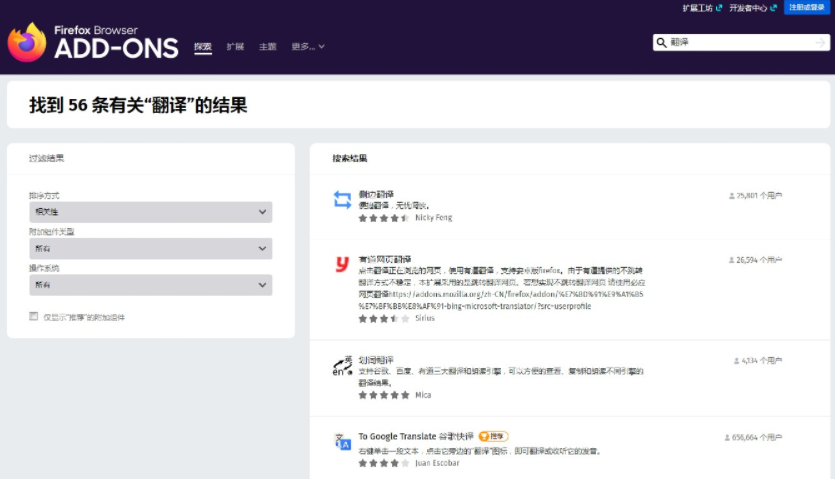Screen dimensions: 835x479
Task: Click the Firefox logo icon
Action: pos(27,42)
